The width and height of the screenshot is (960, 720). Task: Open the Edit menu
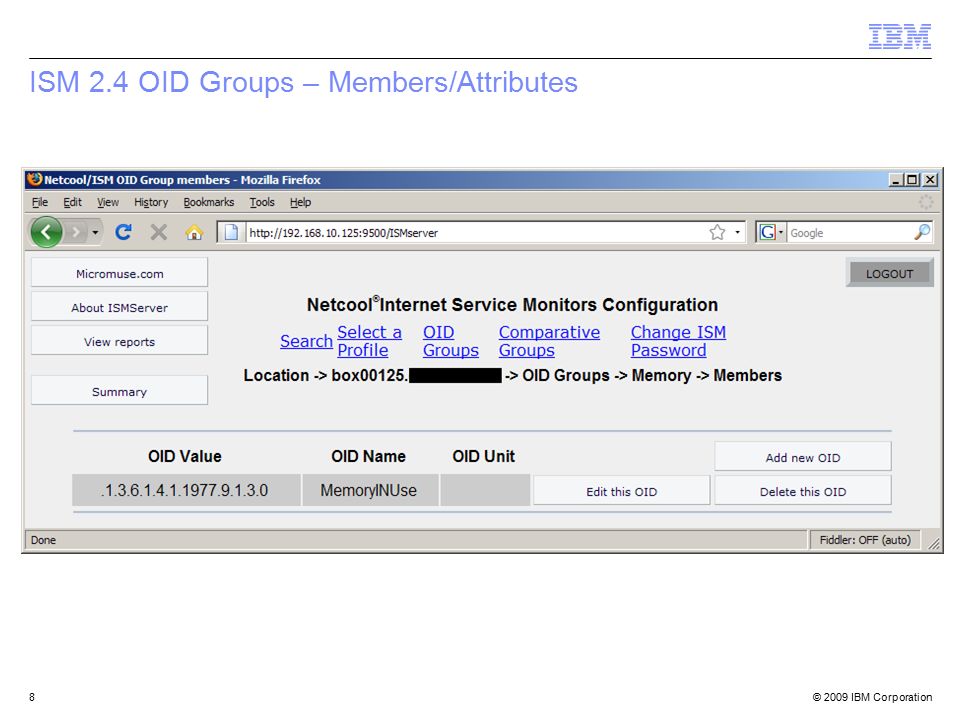(x=72, y=202)
